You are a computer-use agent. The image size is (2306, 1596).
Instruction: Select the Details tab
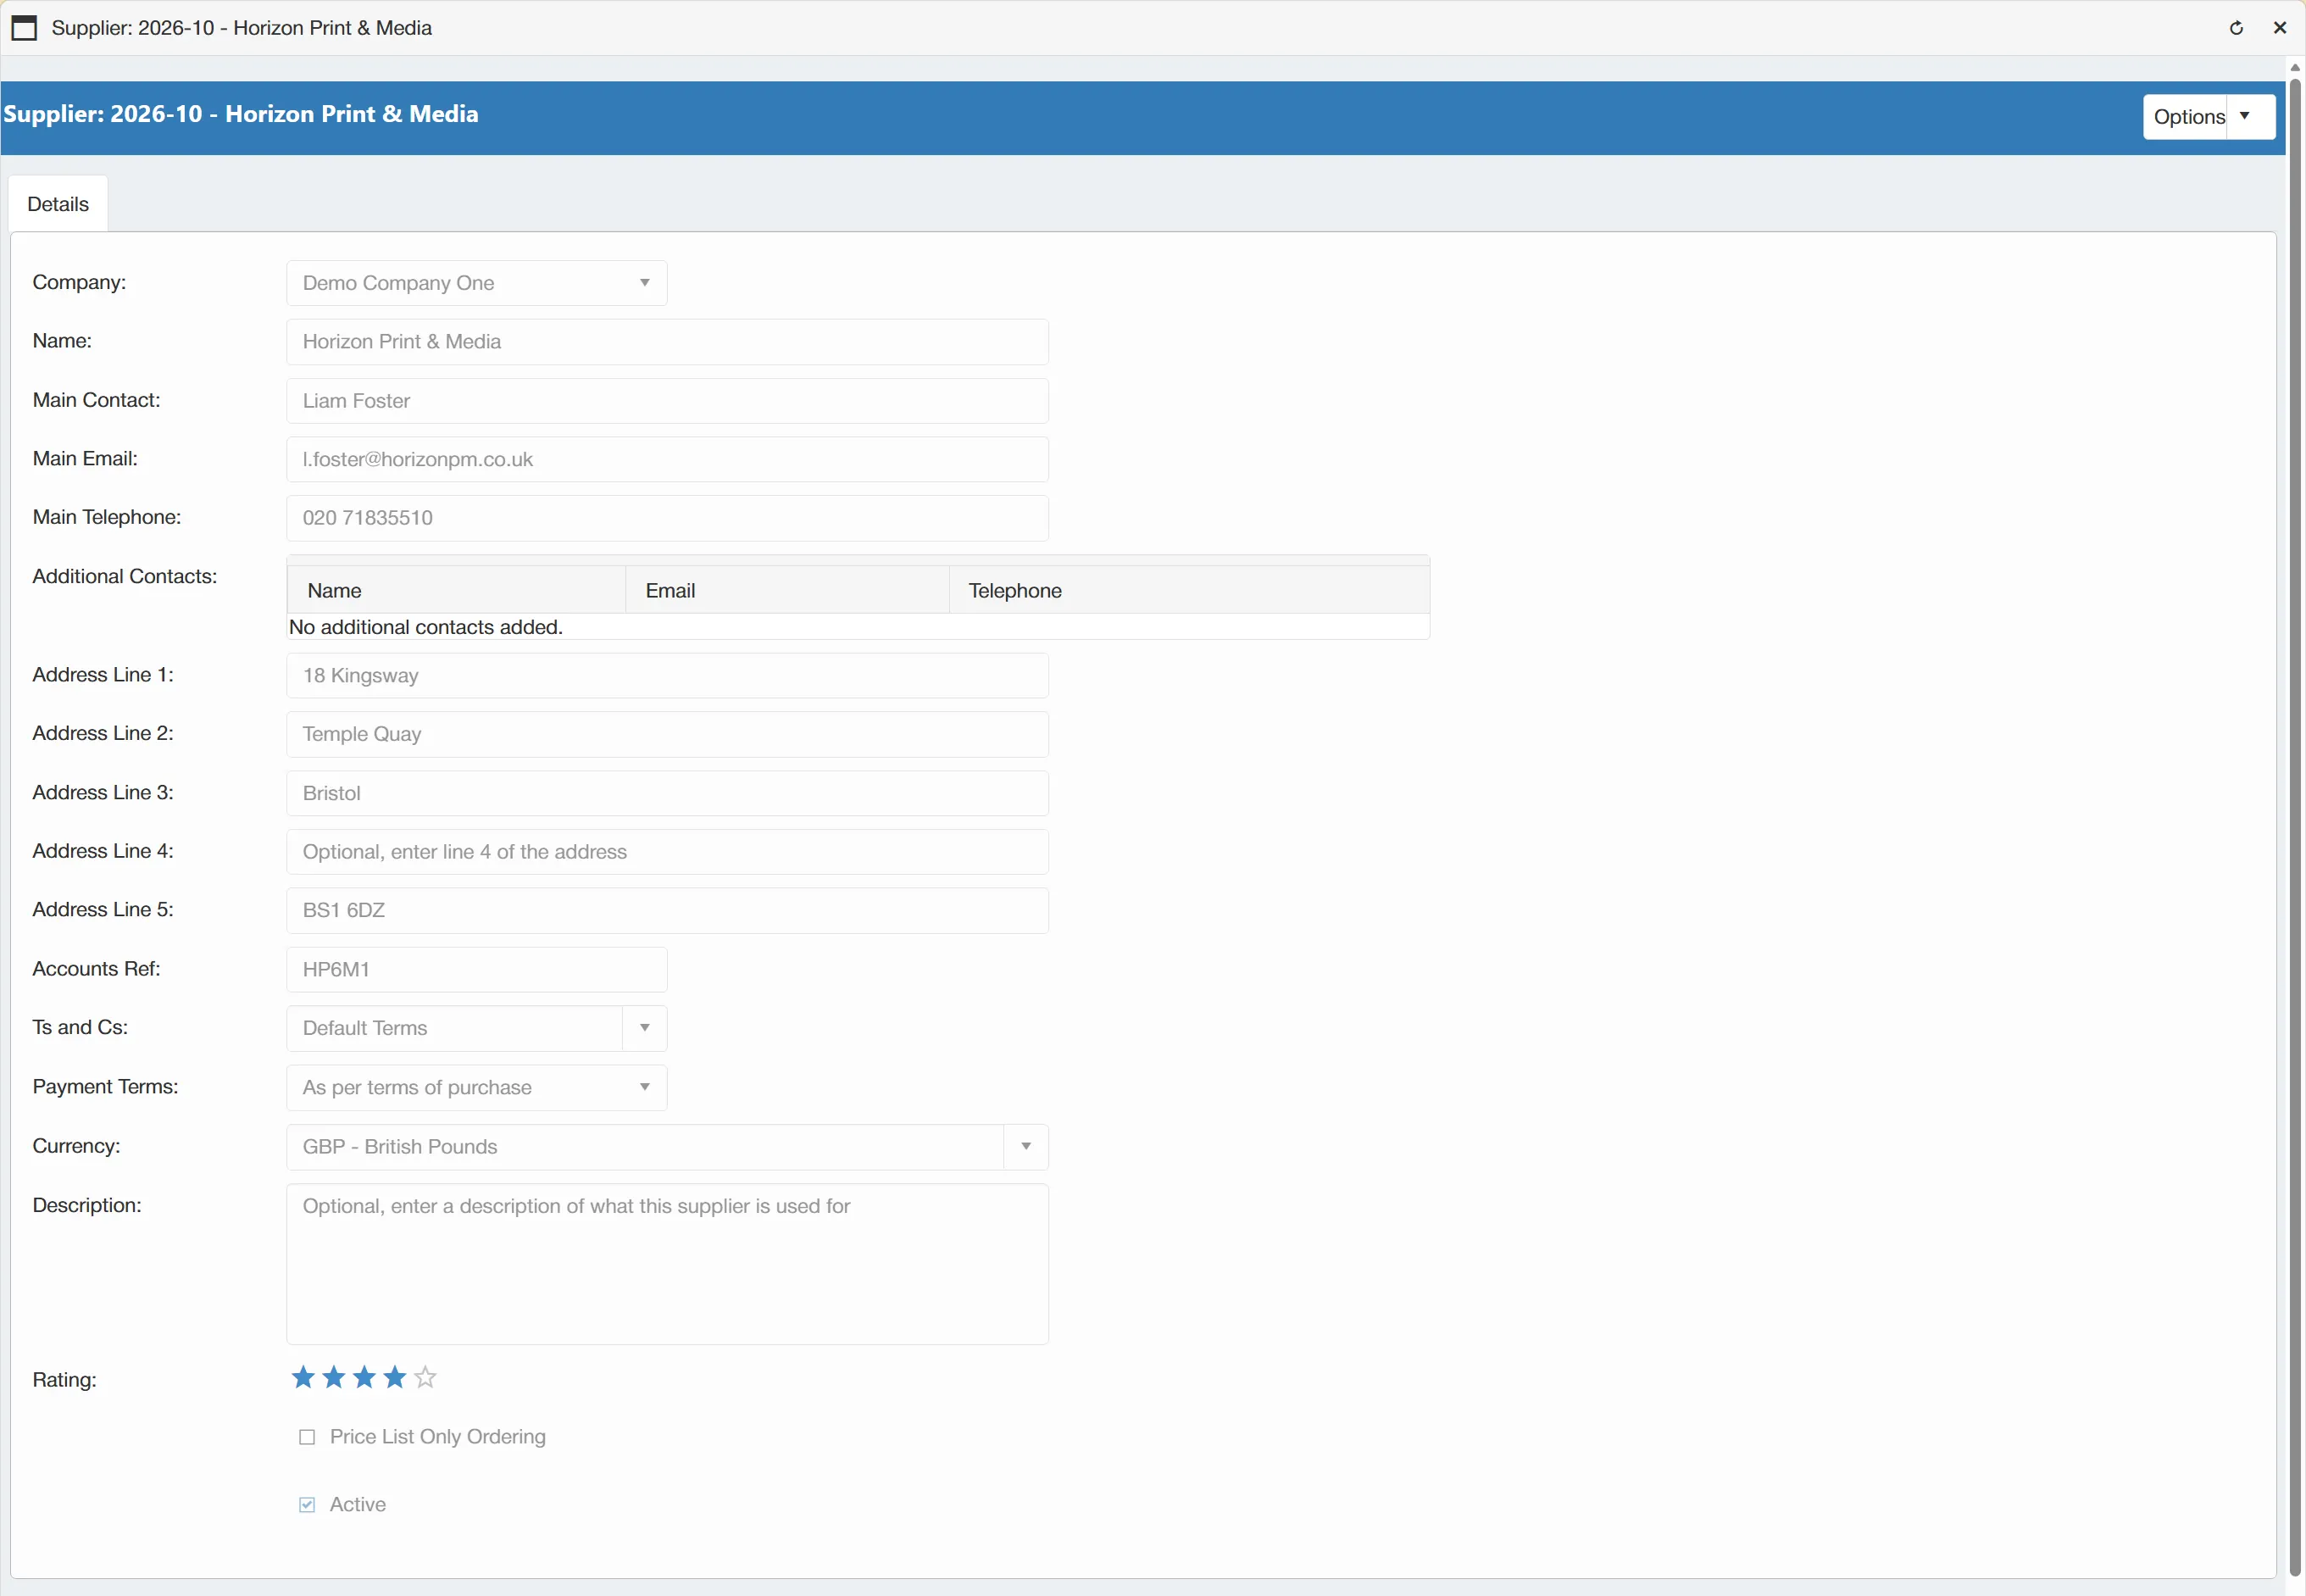(58, 204)
